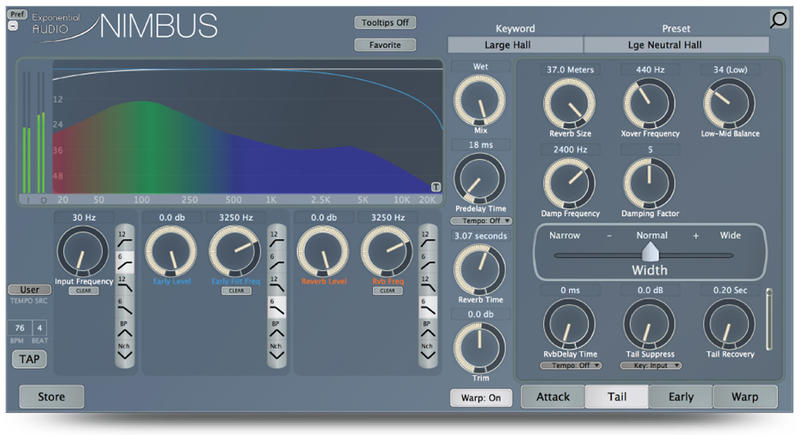Click the T icon on the spectrum display
The height and width of the screenshot is (435, 800).
coord(435,187)
